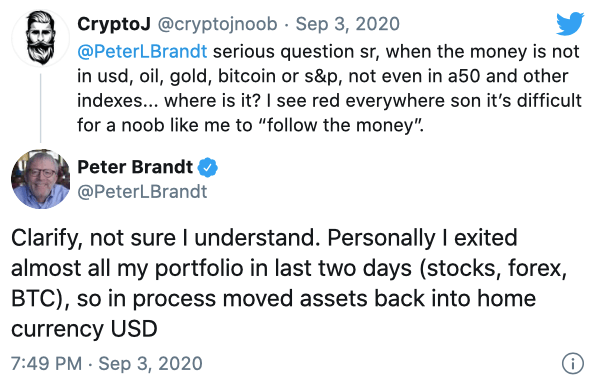This screenshot has width=595, height=388.
Task: Open the Sep 3, 2020 reply date
Action: pyautogui.click(x=348, y=24)
